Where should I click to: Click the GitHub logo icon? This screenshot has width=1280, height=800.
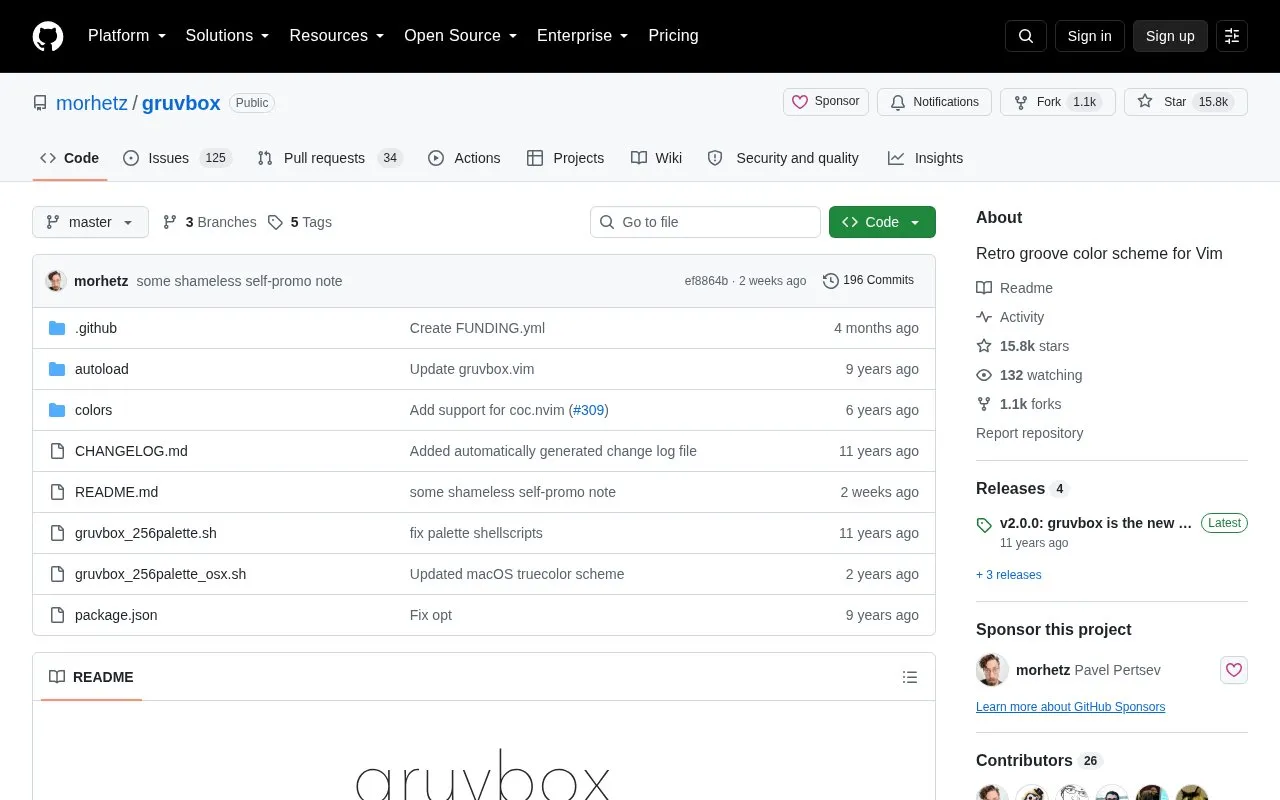48,36
